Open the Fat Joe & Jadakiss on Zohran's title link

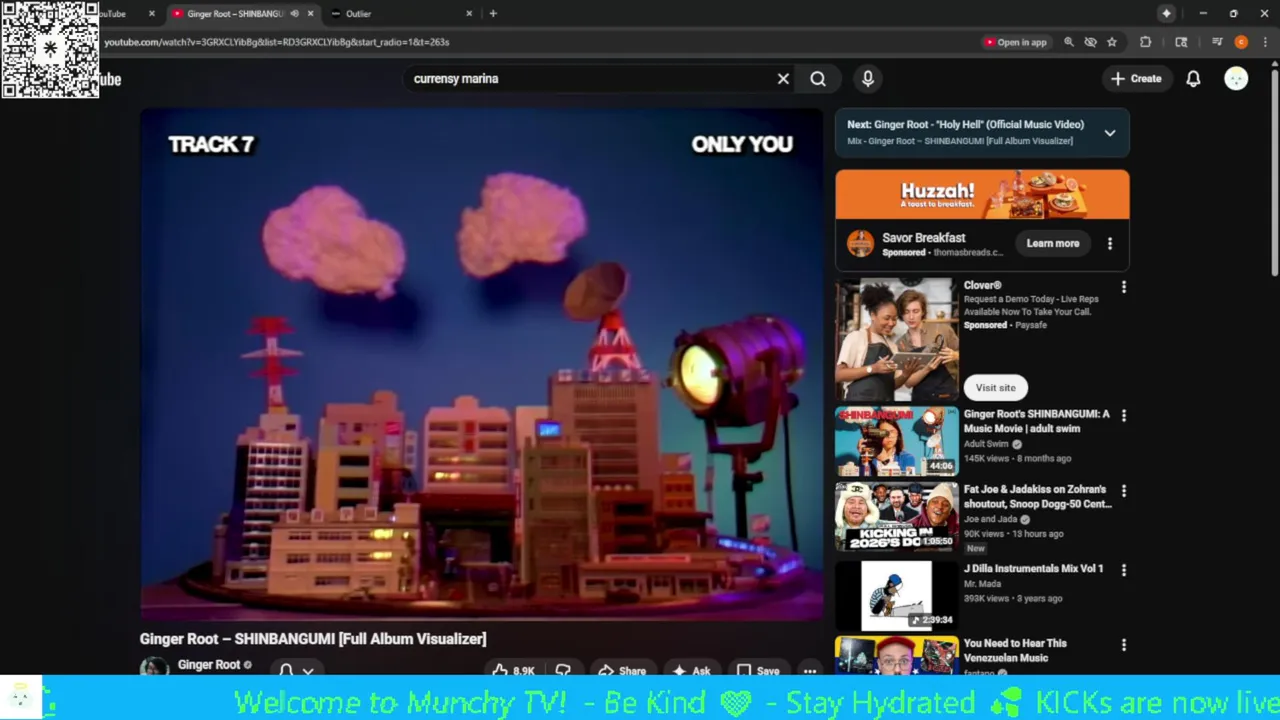pos(1037,497)
